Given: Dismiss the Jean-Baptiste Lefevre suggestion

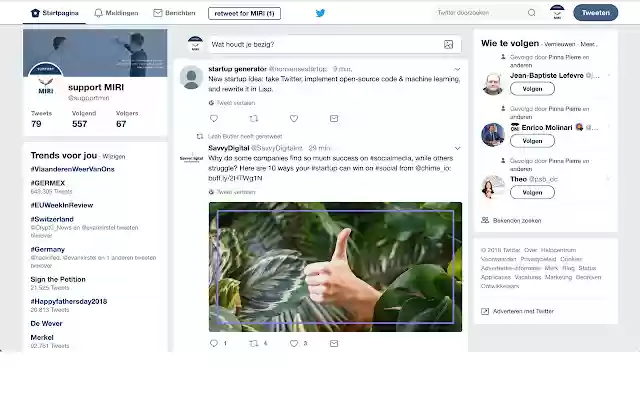Looking at the screenshot, I should pyautogui.click(x=609, y=75).
